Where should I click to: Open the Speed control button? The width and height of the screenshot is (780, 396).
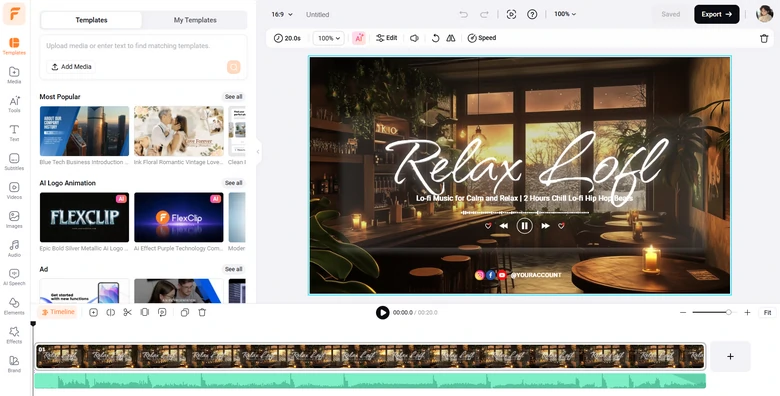(x=482, y=38)
